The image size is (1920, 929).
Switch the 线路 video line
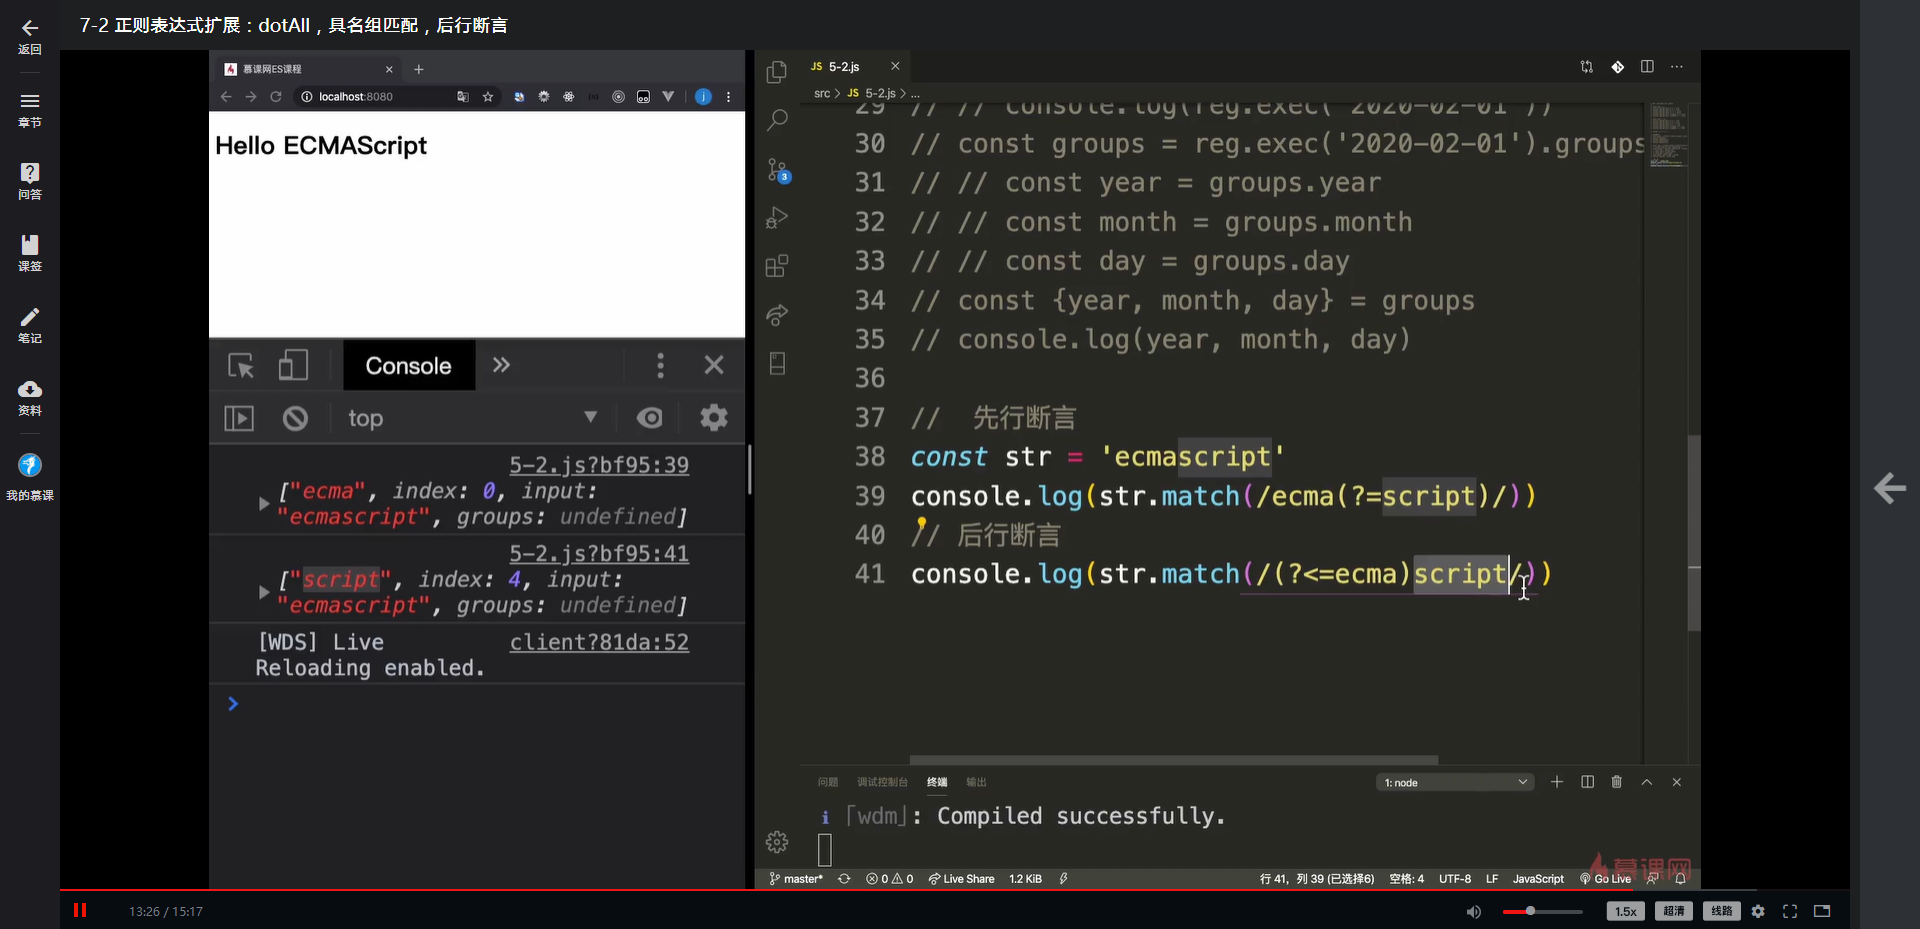click(x=1722, y=911)
